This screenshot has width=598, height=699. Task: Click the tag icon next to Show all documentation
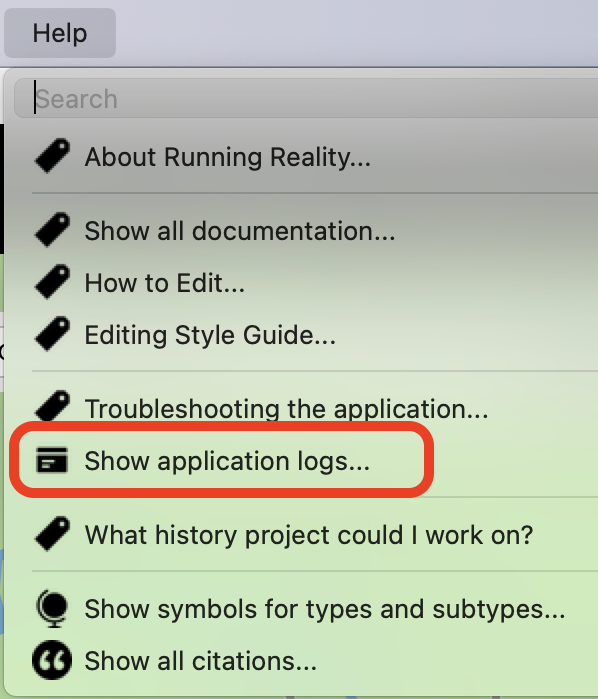(52, 230)
